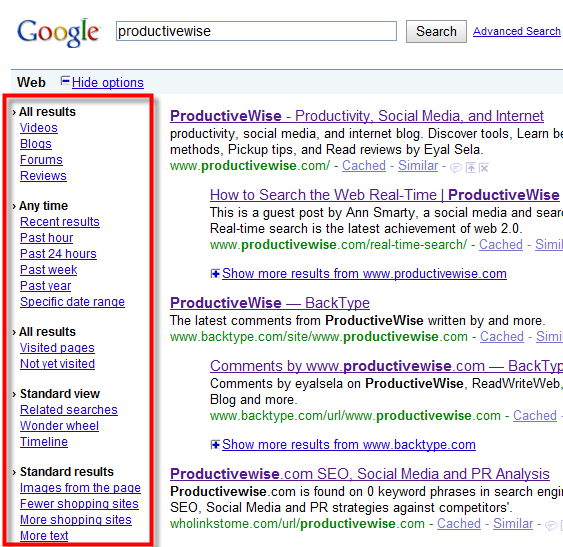Filter results by Videos
Image resolution: width=563 pixels, height=547 pixels.
(39, 128)
